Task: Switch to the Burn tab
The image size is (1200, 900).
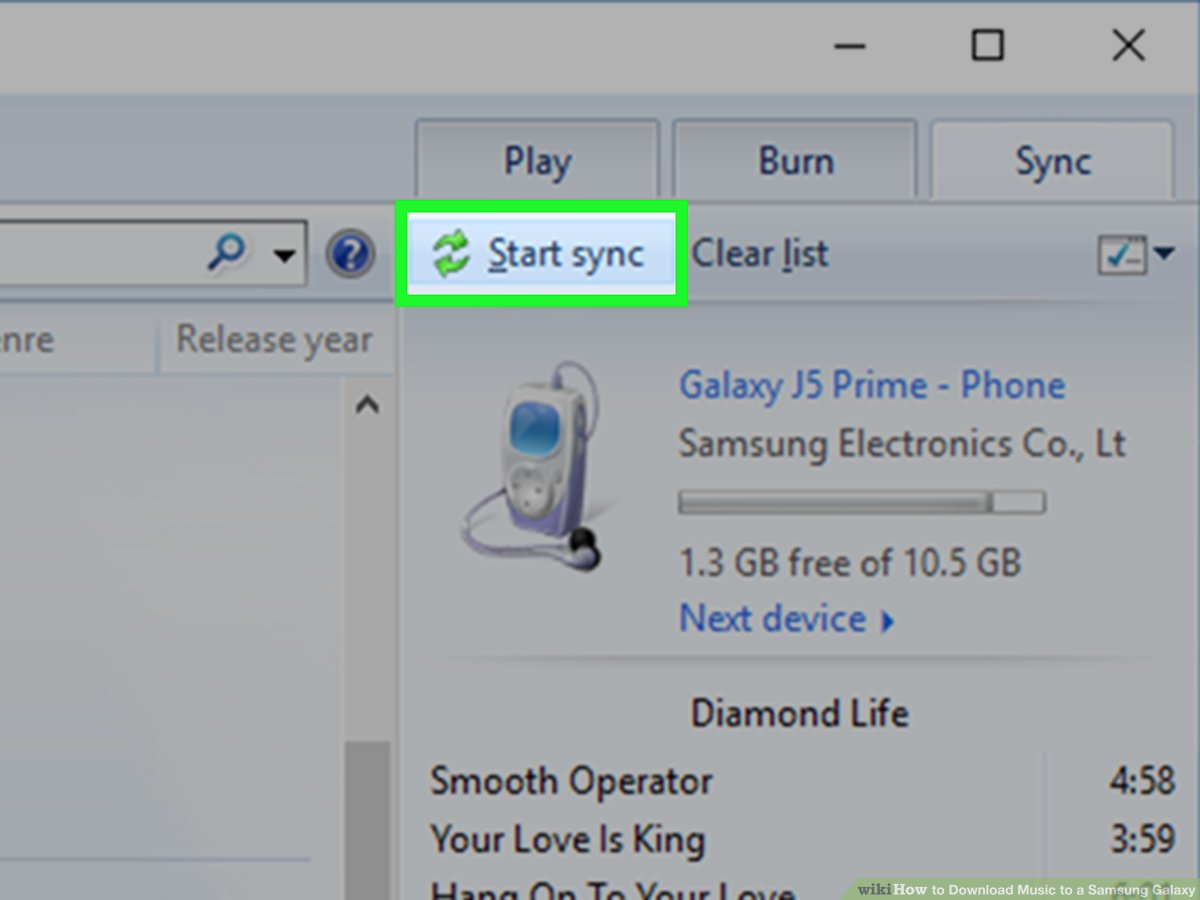Action: pyautogui.click(x=795, y=161)
